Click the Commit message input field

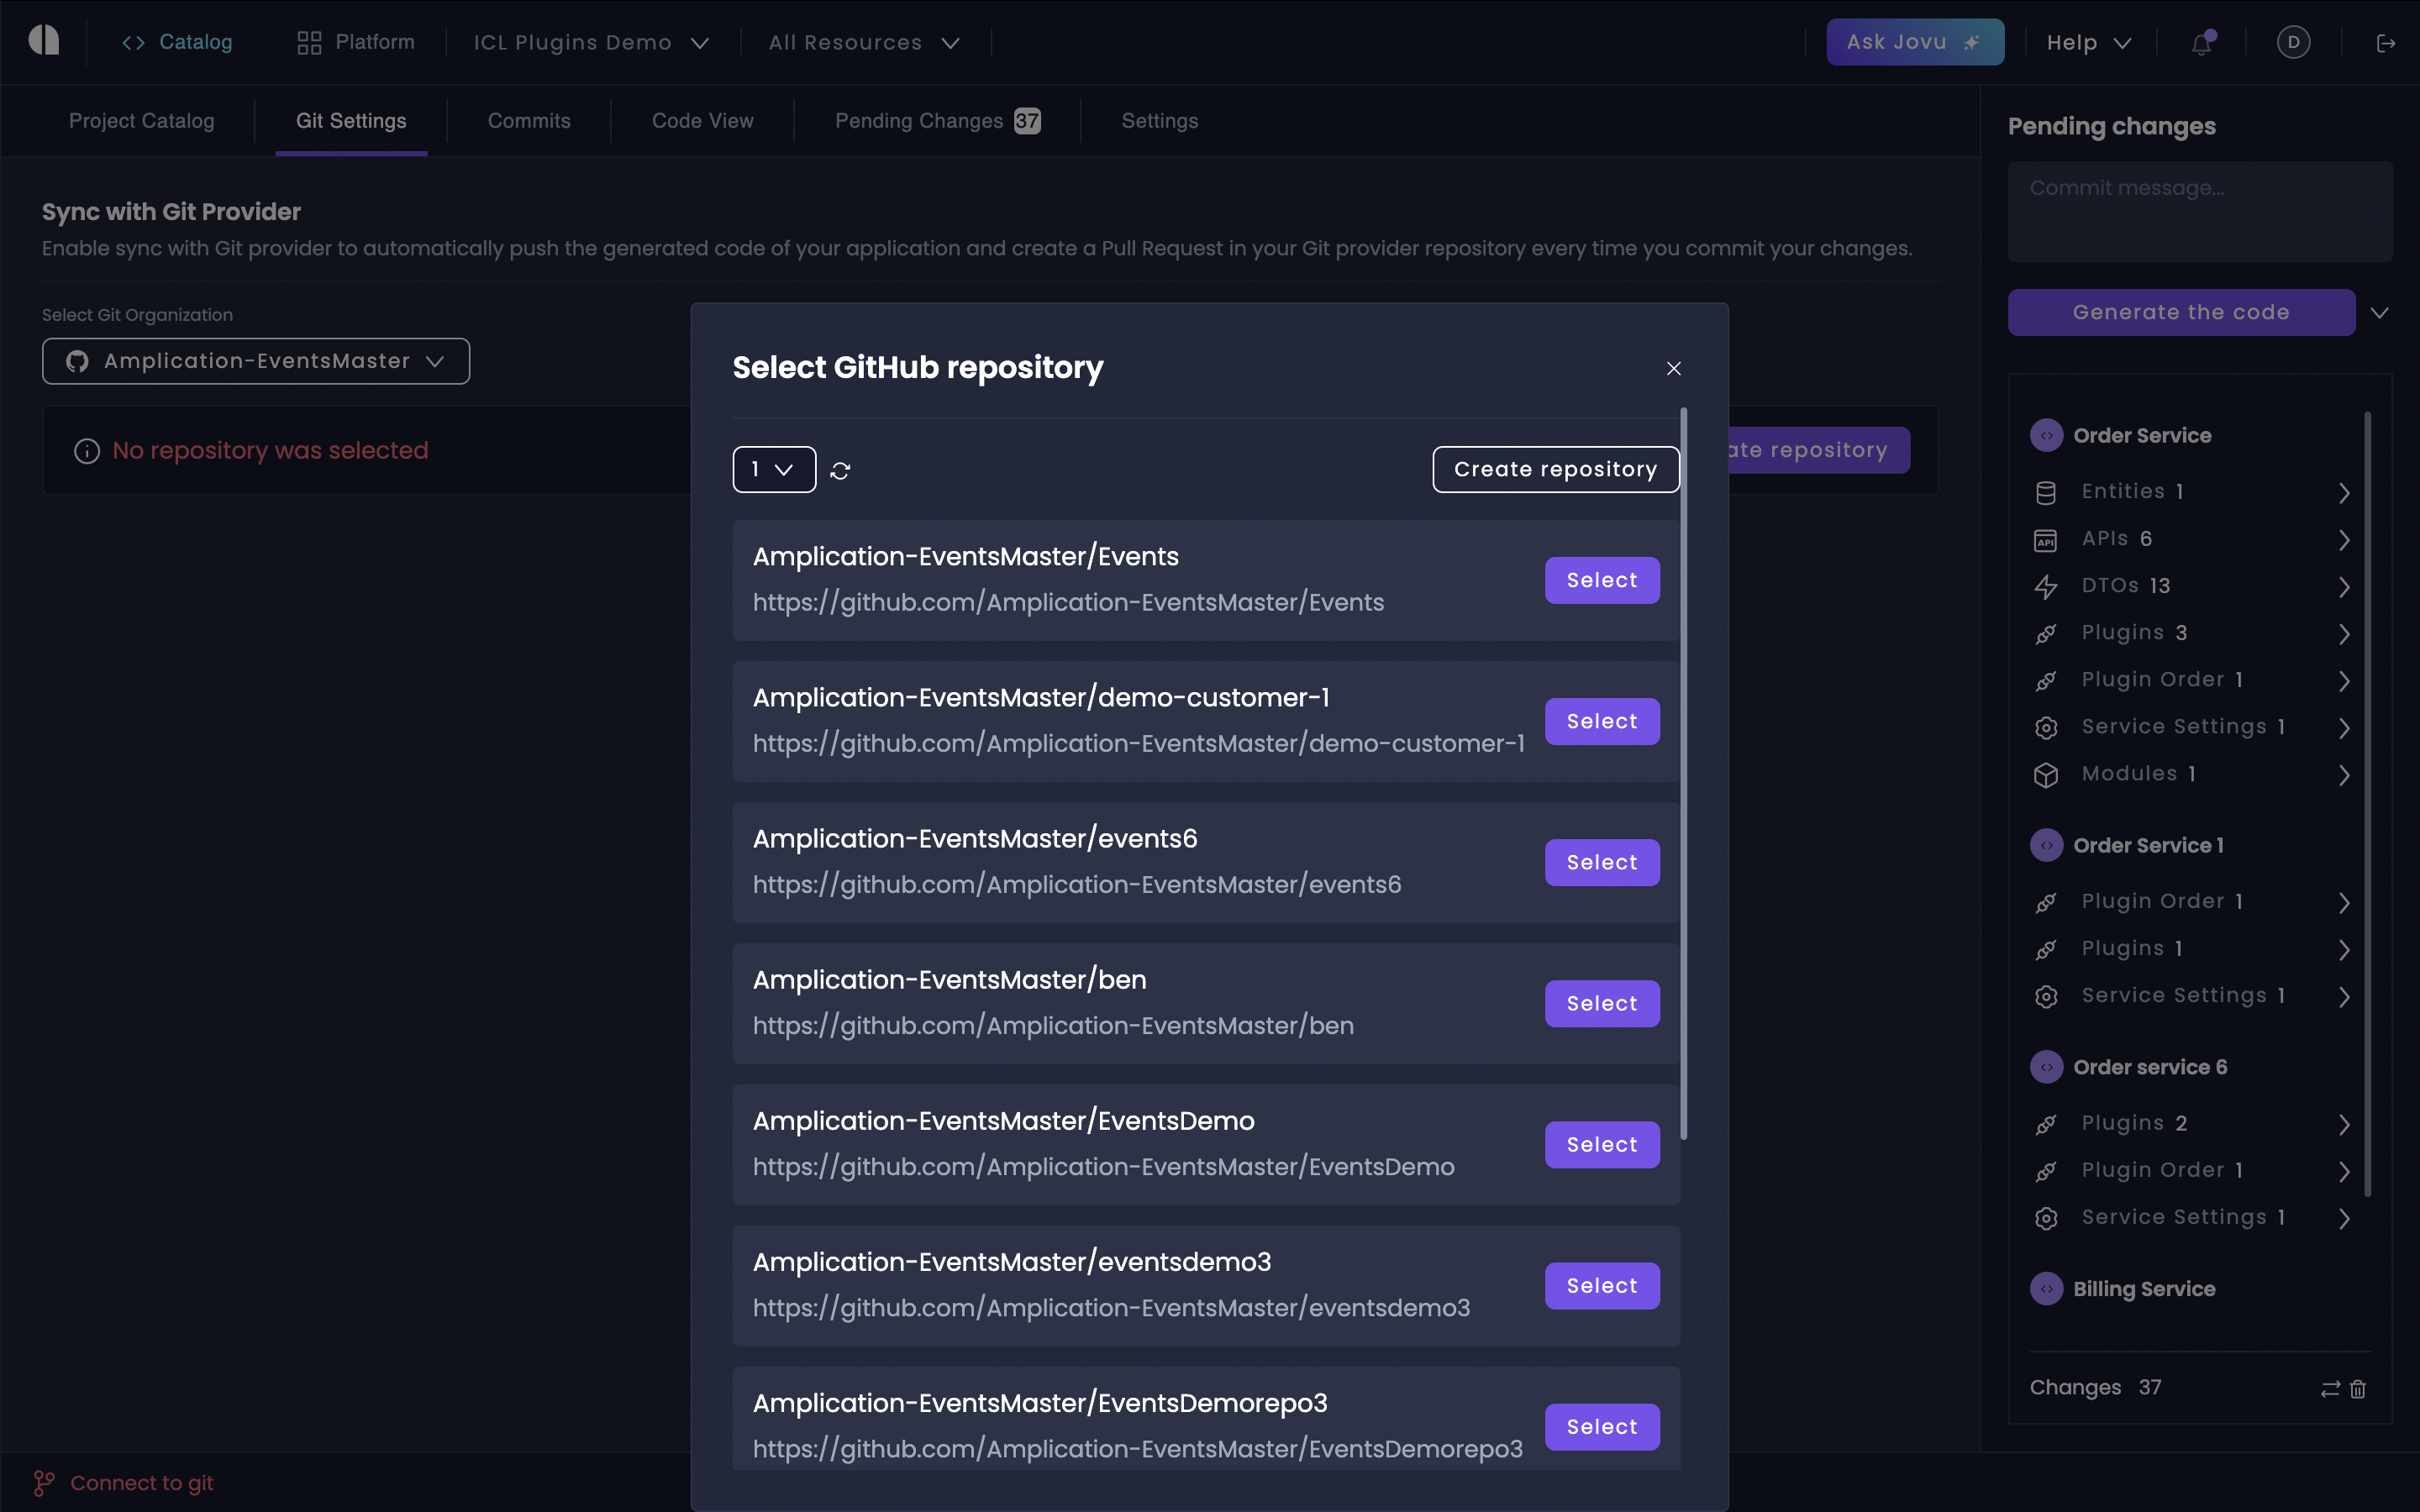2199,212
